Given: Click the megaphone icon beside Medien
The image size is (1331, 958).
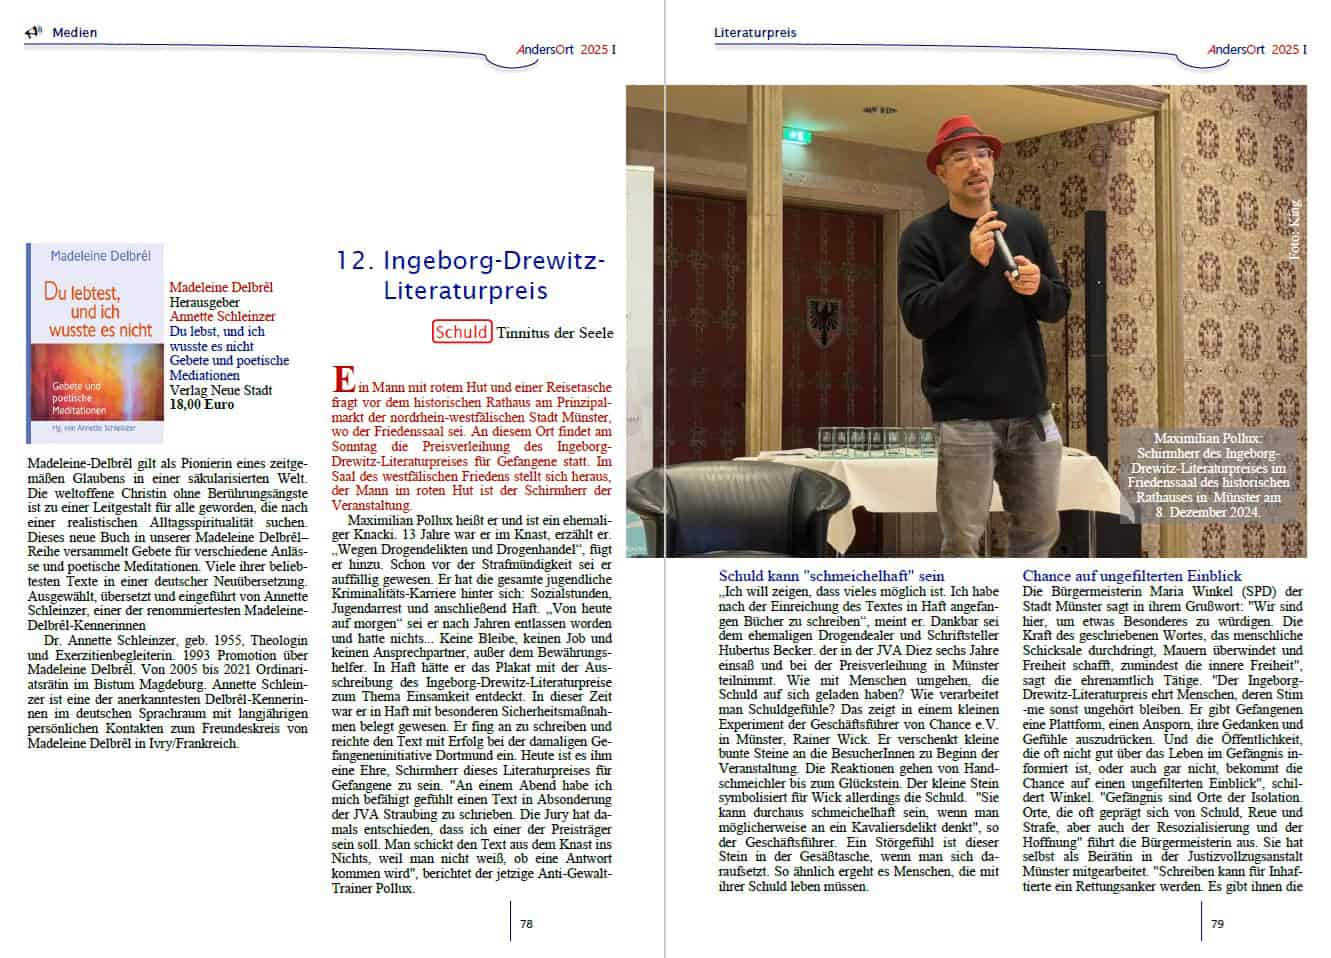Looking at the screenshot, I should [33, 32].
